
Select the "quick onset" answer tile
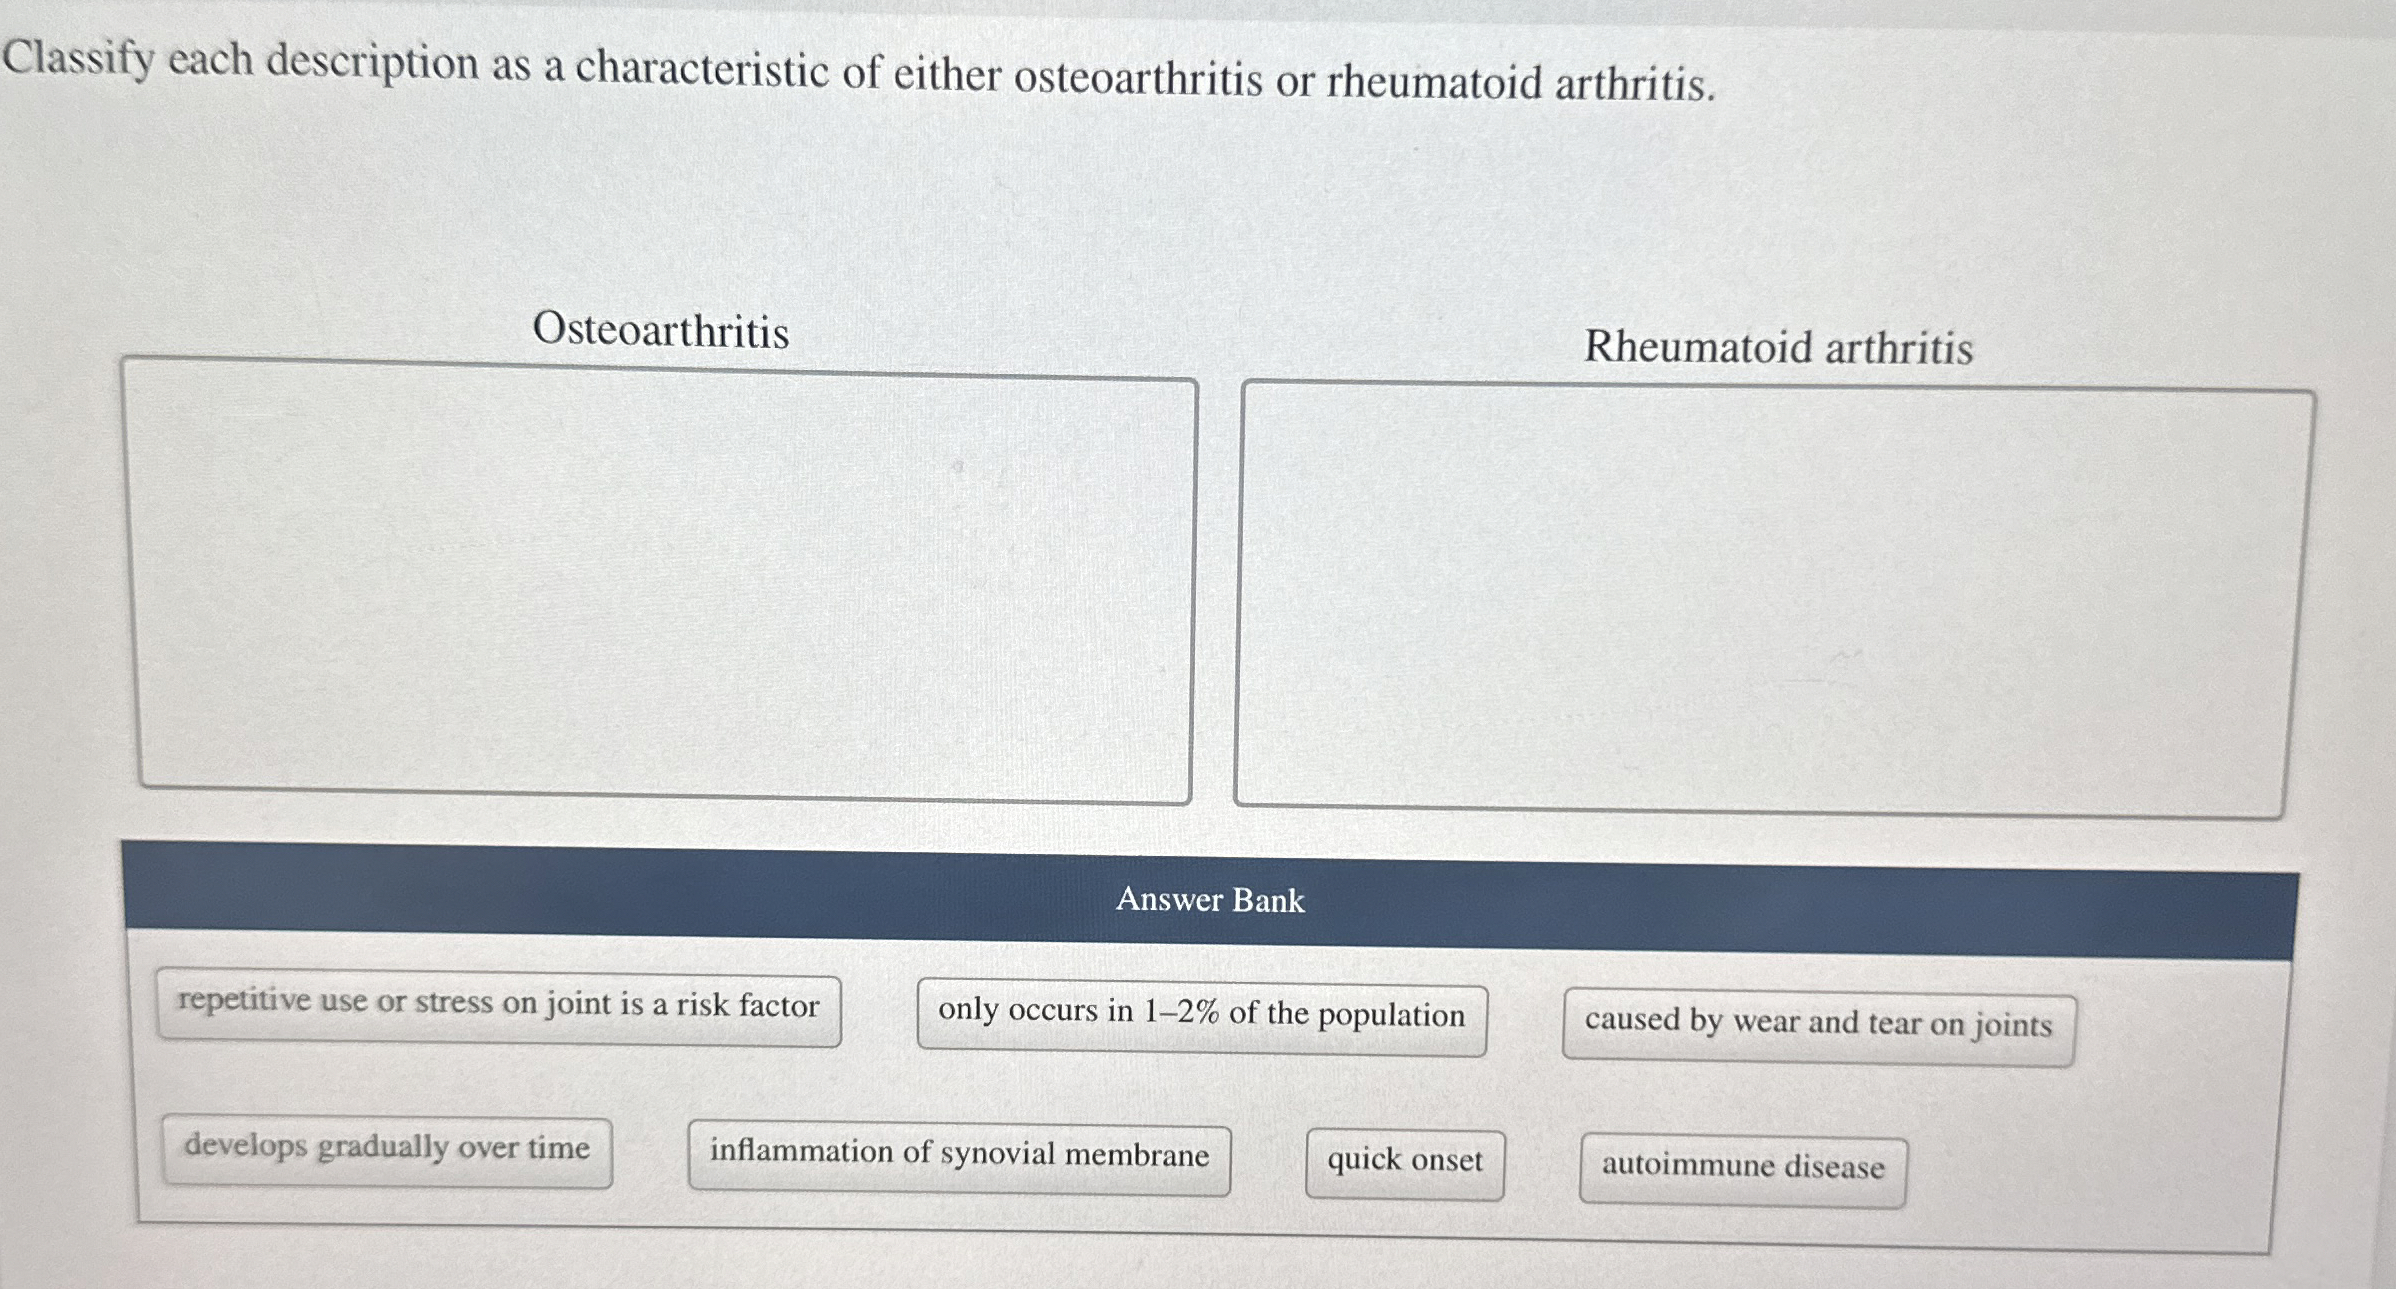click(x=1403, y=1160)
